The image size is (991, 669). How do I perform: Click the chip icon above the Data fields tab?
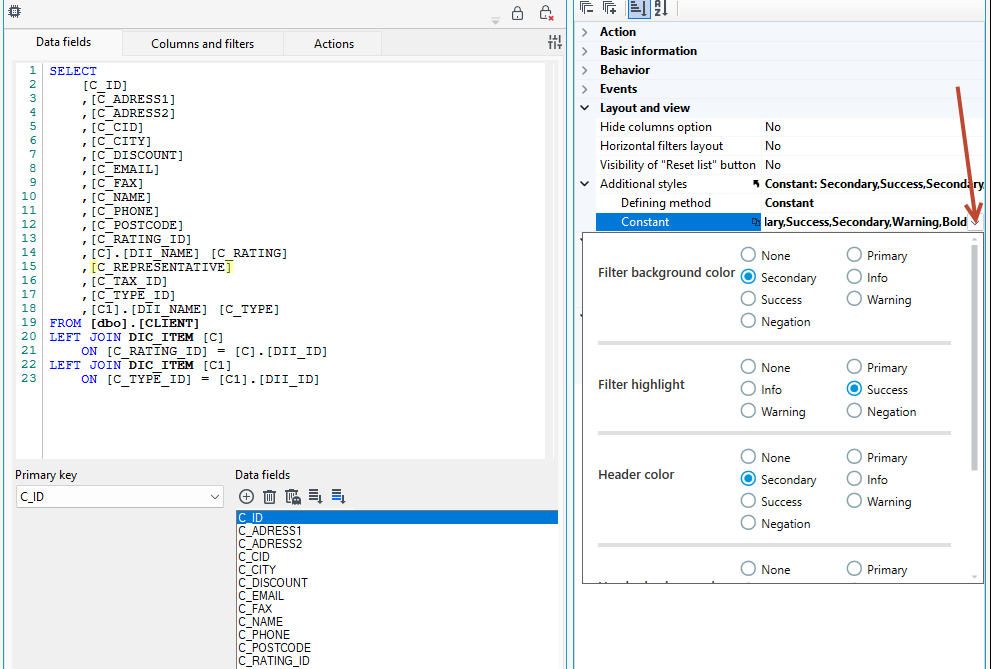pyautogui.click(x=15, y=11)
